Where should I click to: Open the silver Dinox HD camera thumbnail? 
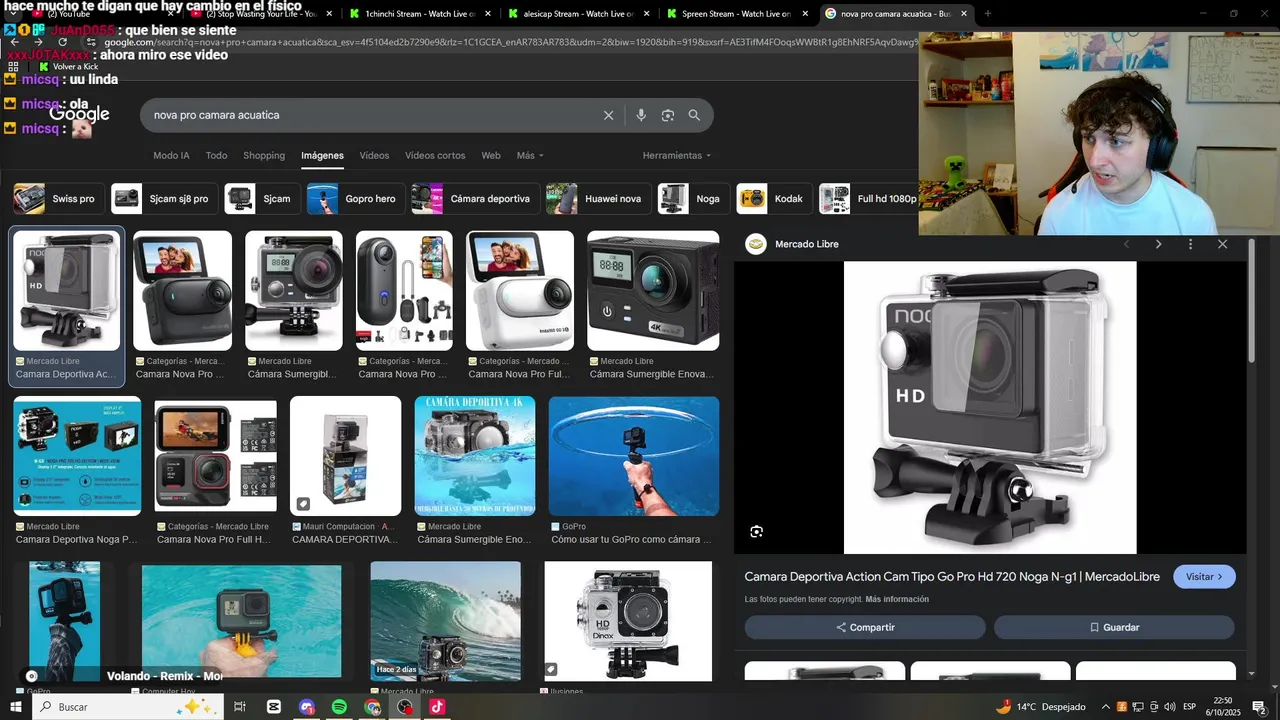628,621
